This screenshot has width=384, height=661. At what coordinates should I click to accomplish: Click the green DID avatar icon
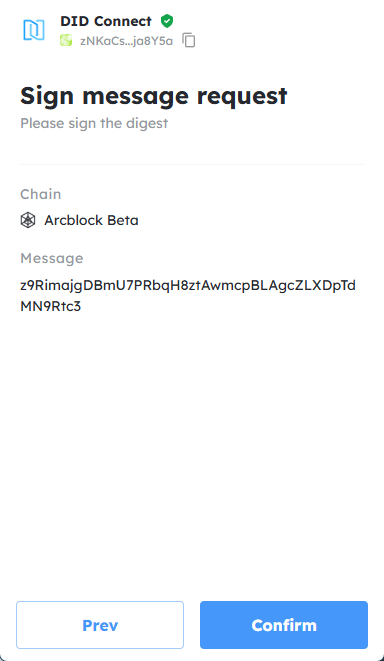(x=66, y=40)
